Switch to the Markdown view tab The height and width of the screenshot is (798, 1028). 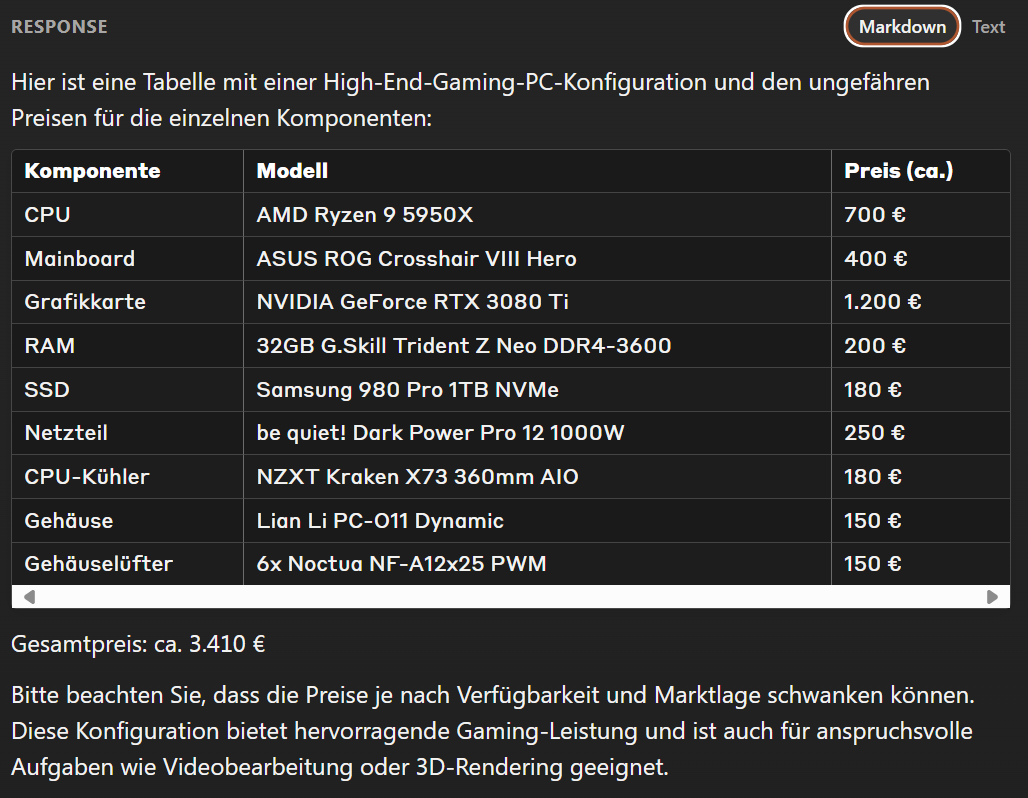pyautogui.click(x=901, y=27)
